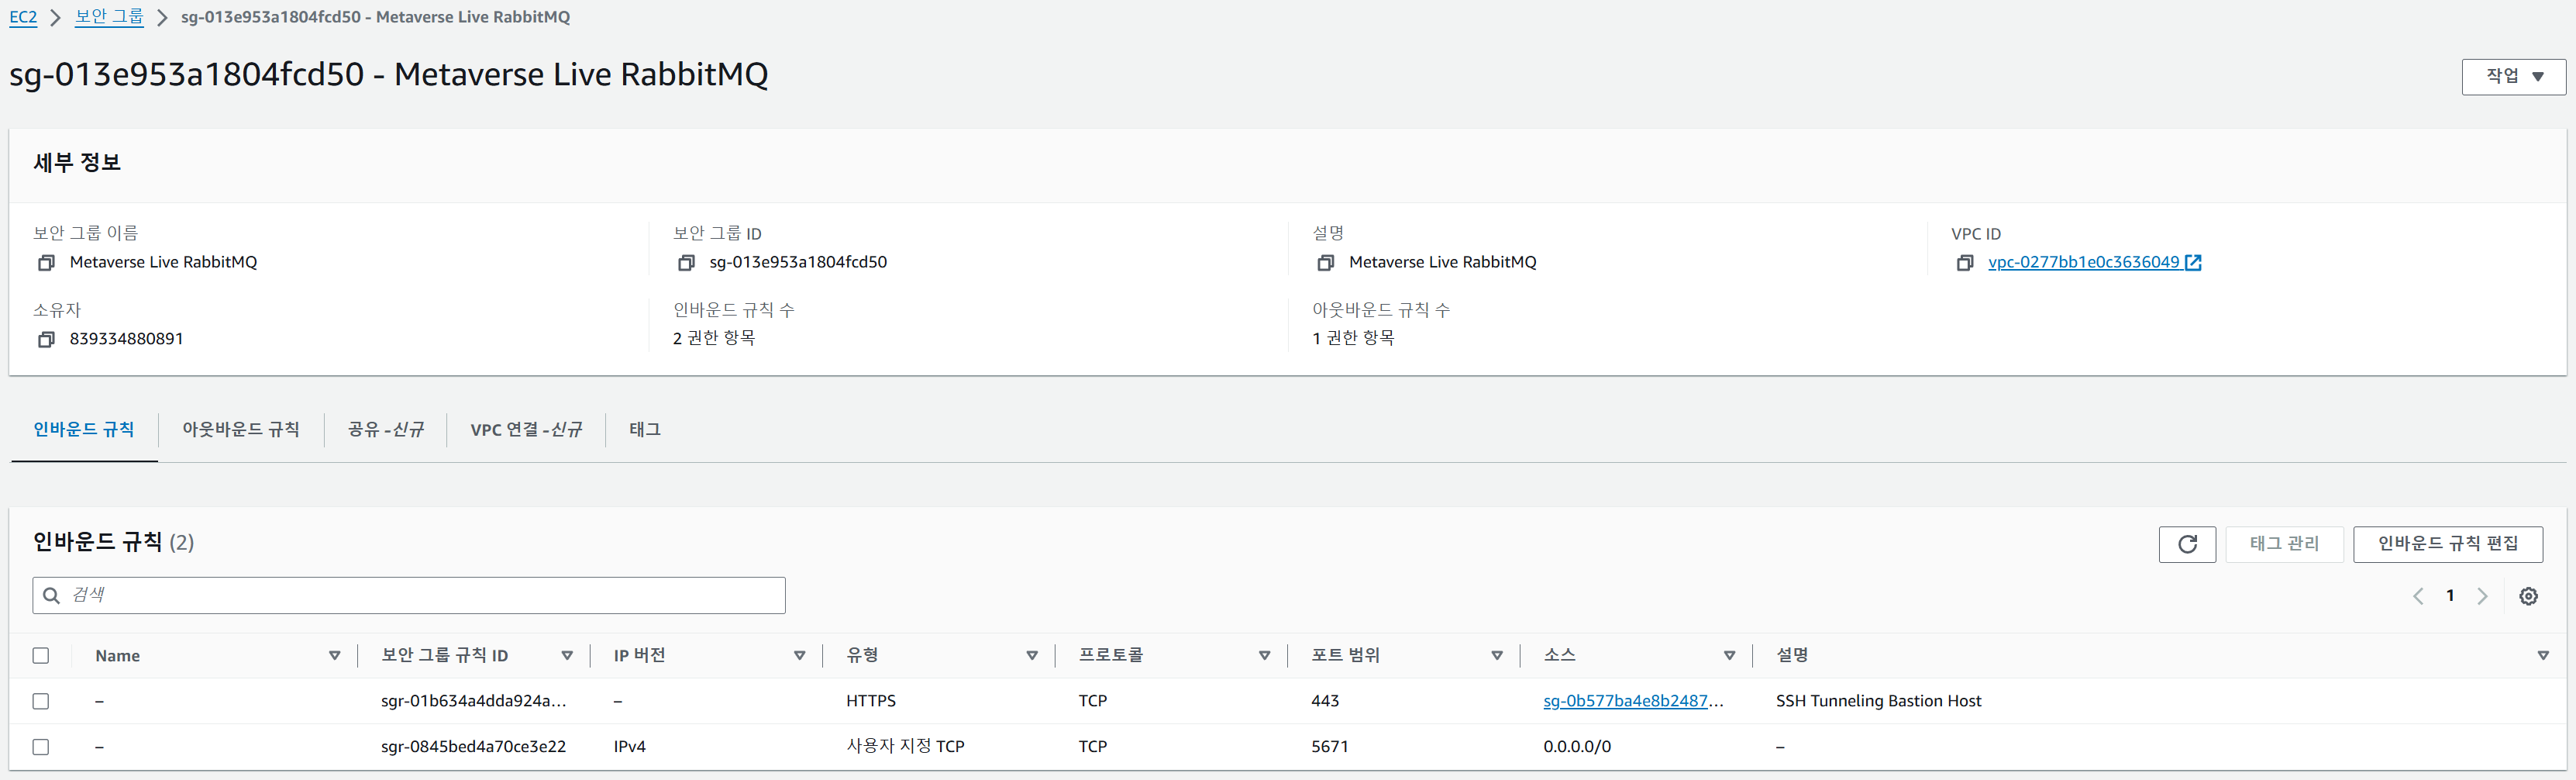Select all inbound rules checkbox
Image resolution: width=2576 pixels, height=780 pixels.
coord(41,656)
